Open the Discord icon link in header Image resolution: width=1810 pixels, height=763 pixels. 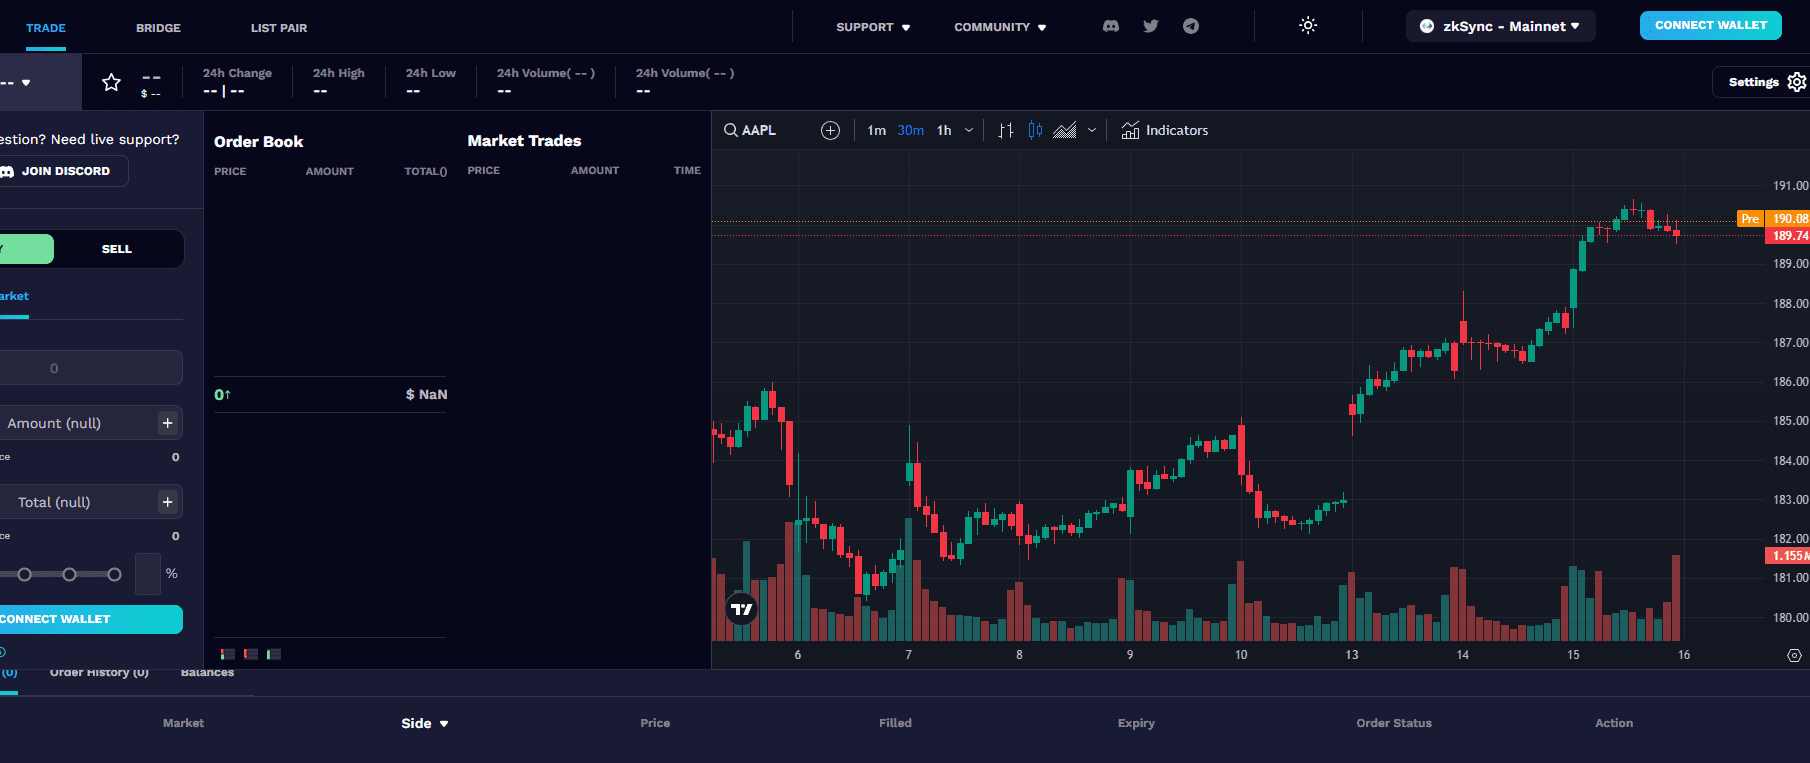pyautogui.click(x=1110, y=26)
